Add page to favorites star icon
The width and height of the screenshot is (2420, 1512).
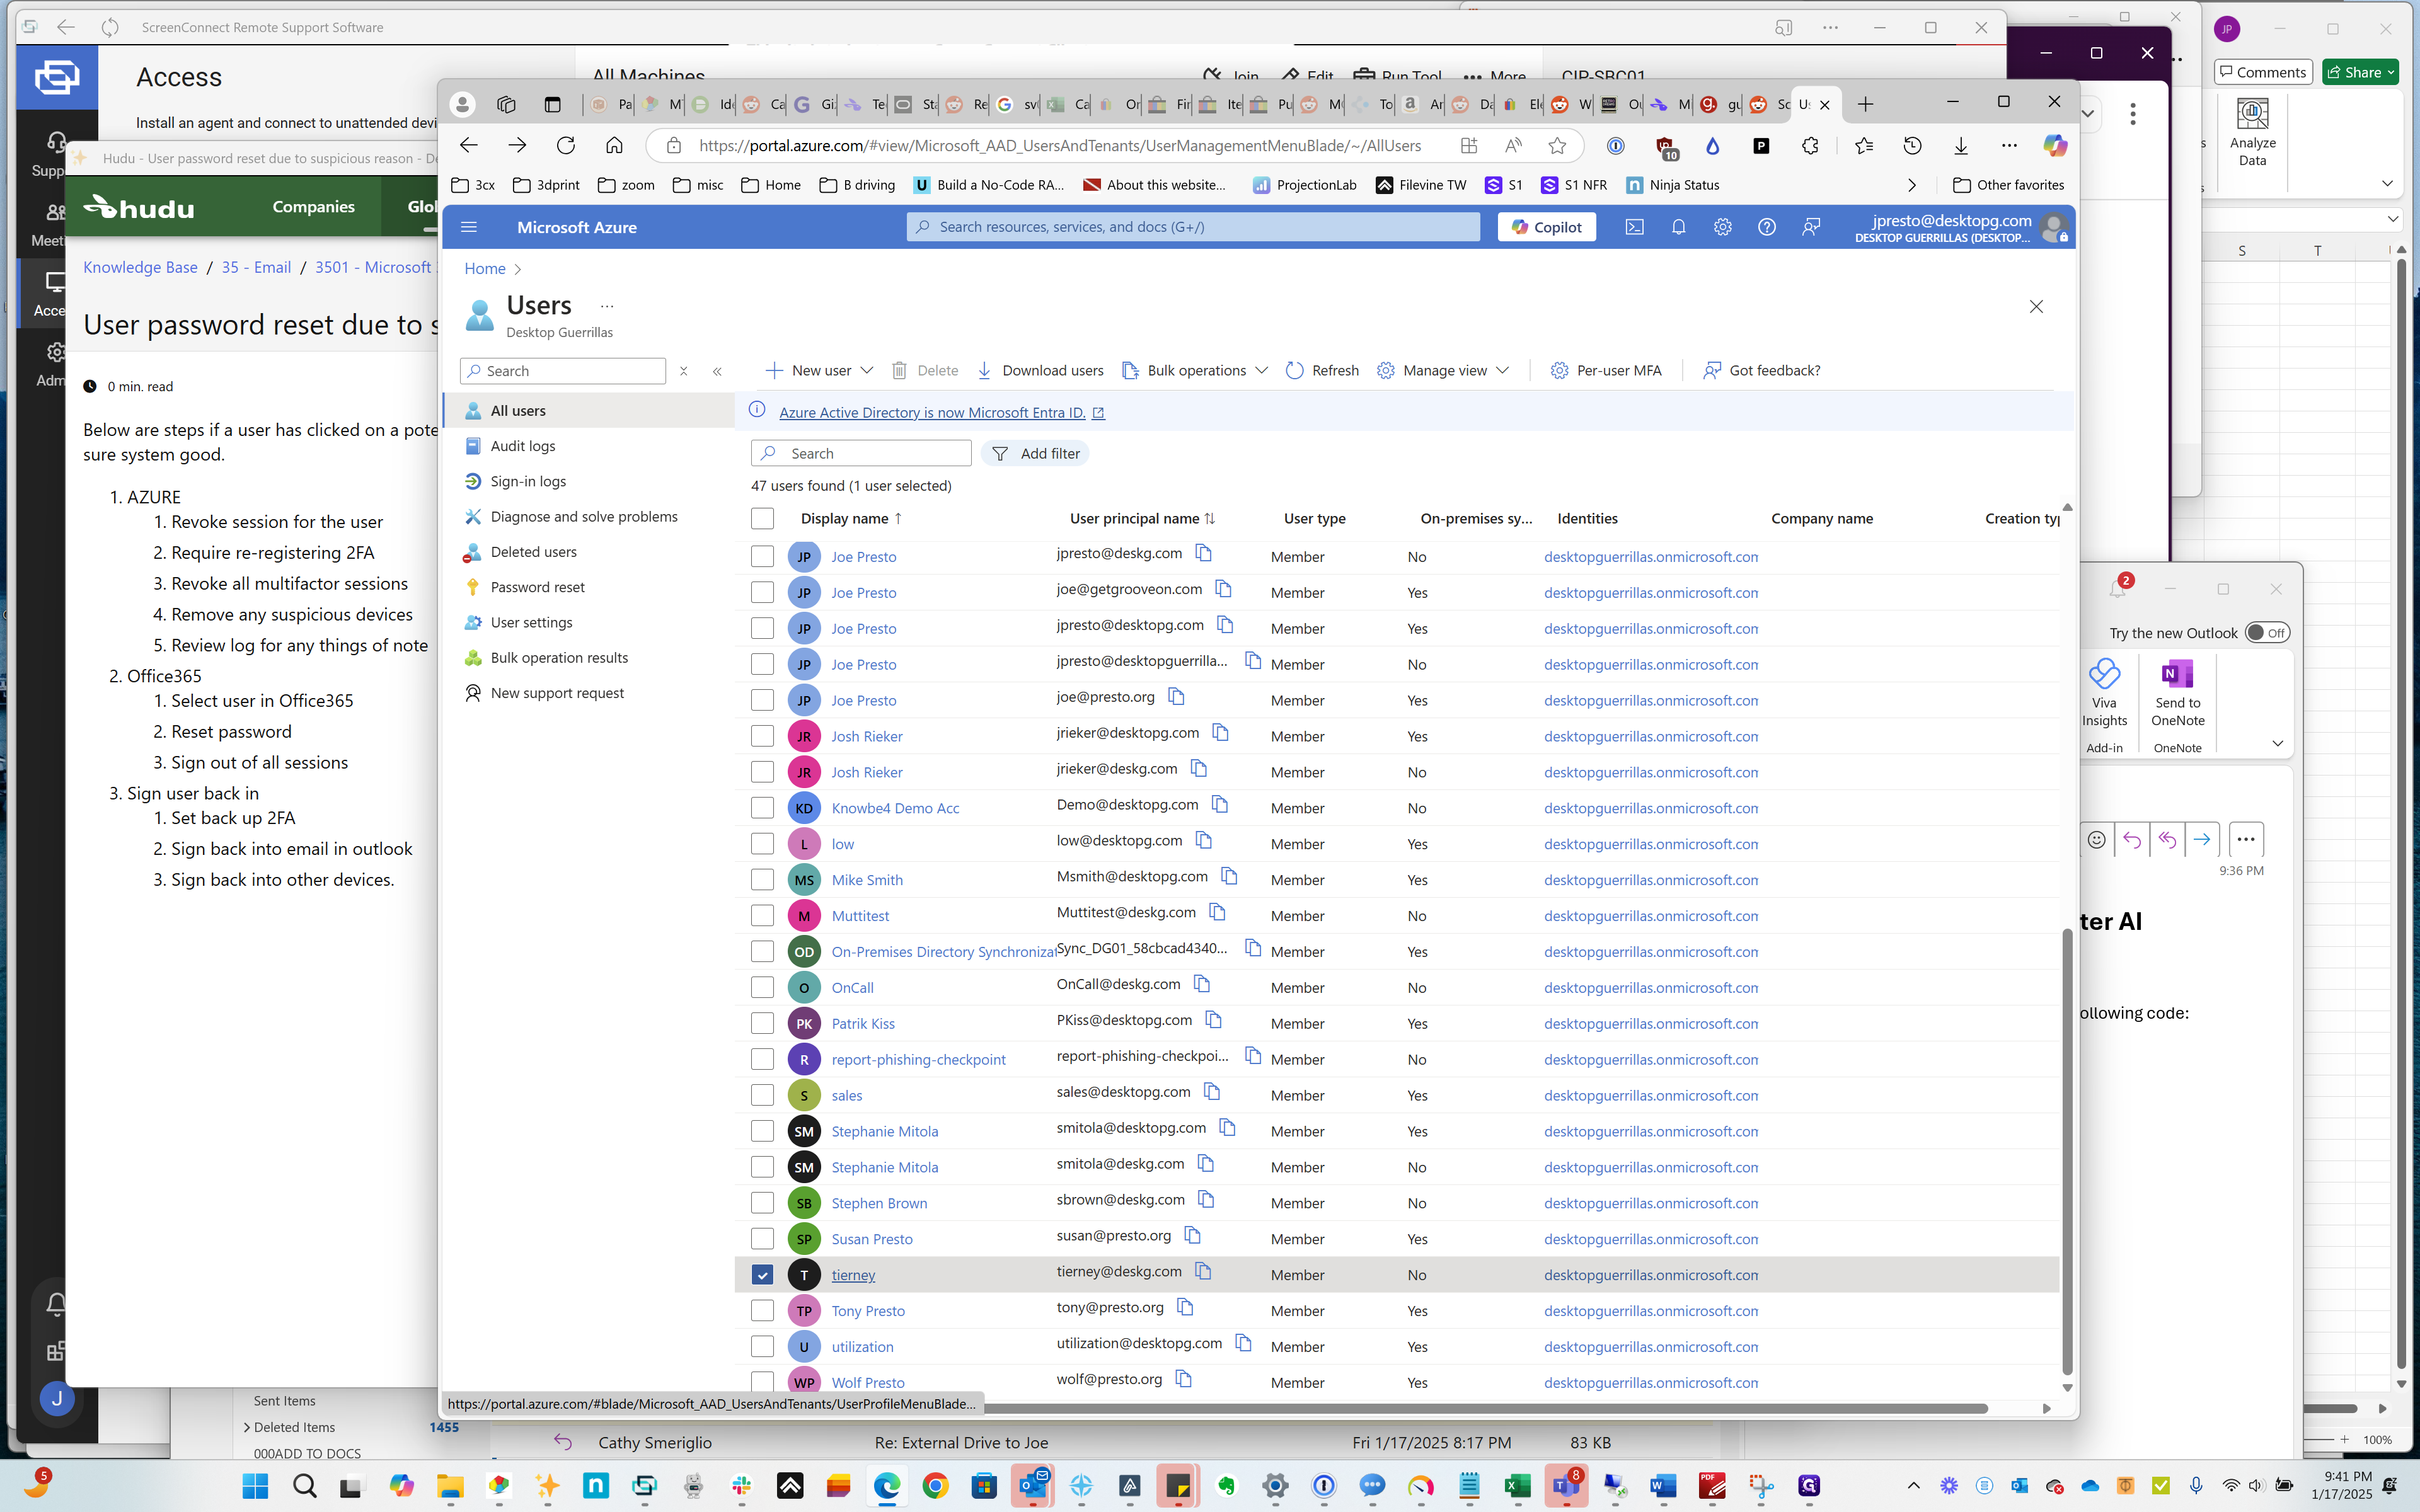click(x=1557, y=146)
